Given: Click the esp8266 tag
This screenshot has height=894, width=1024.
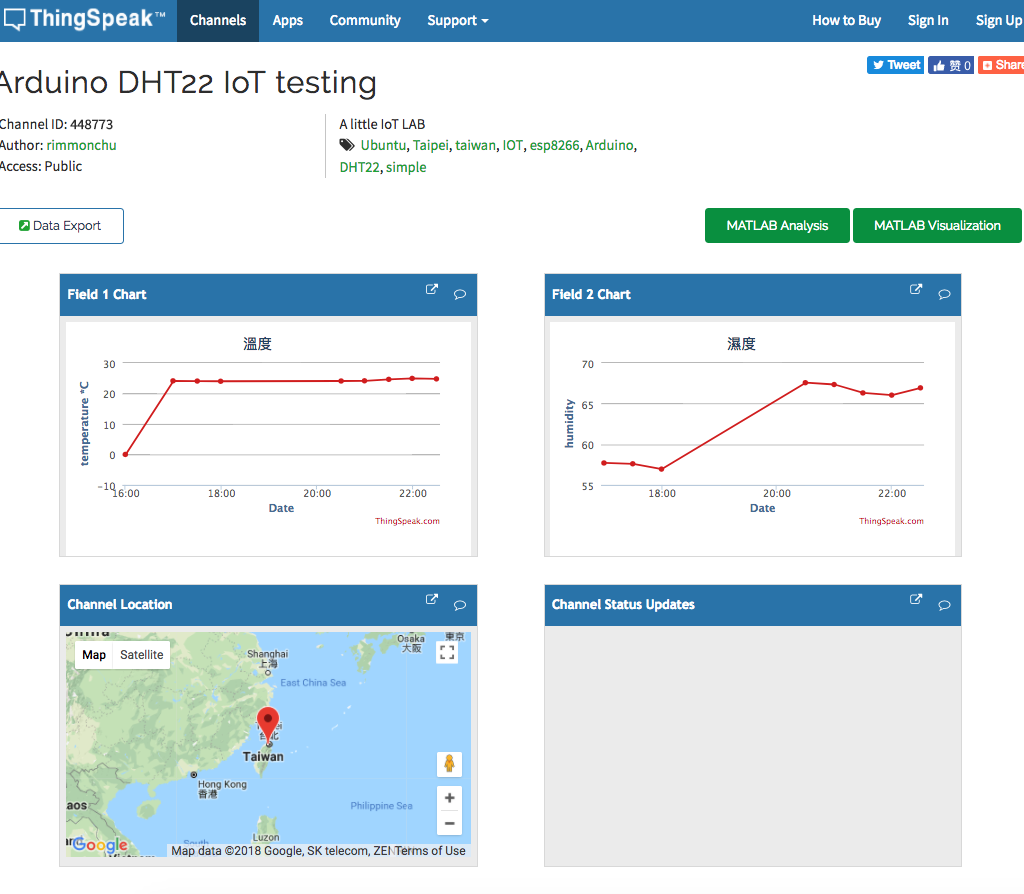Looking at the screenshot, I should pyautogui.click(x=554, y=145).
